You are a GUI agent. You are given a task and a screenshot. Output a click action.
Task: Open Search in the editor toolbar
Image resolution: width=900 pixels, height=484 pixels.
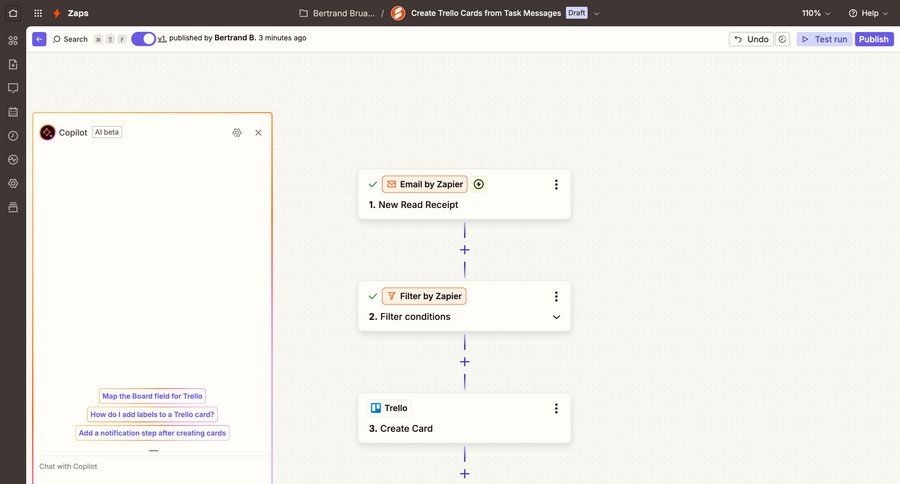click(70, 39)
